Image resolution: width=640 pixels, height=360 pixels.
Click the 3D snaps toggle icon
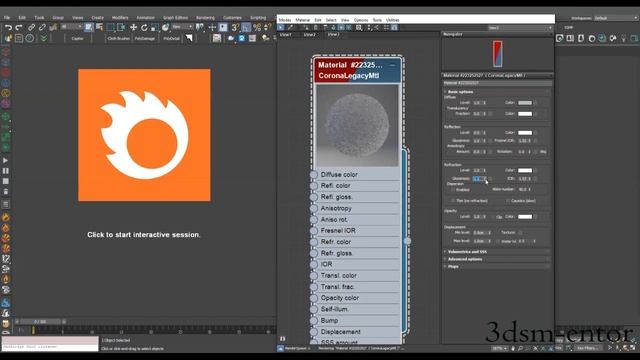(x=235, y=27)
